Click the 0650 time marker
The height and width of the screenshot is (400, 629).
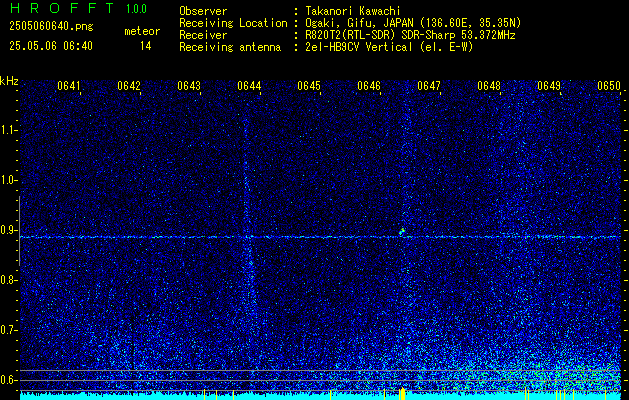[609, 86]
